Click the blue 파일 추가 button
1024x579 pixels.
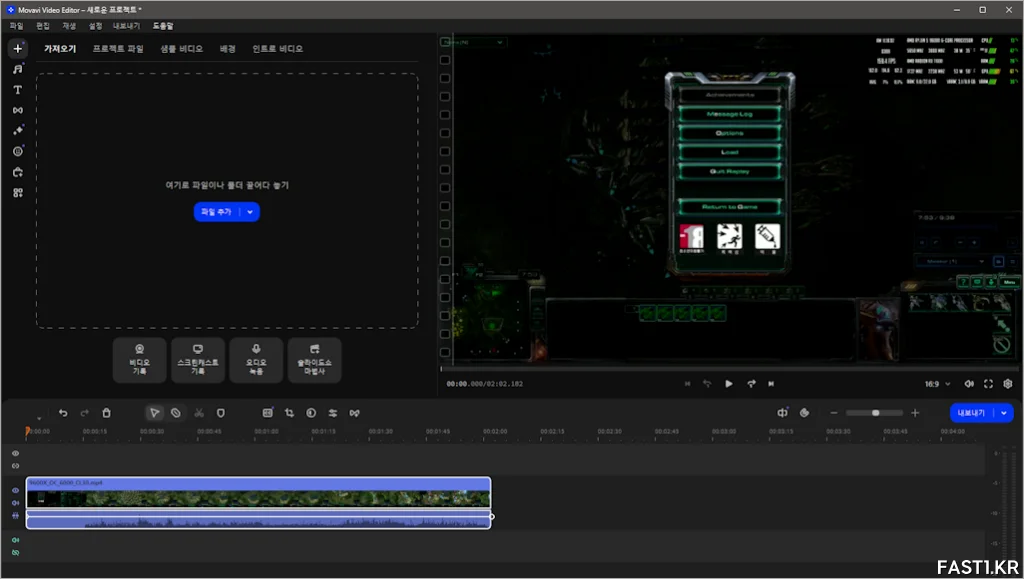[217, 211]
